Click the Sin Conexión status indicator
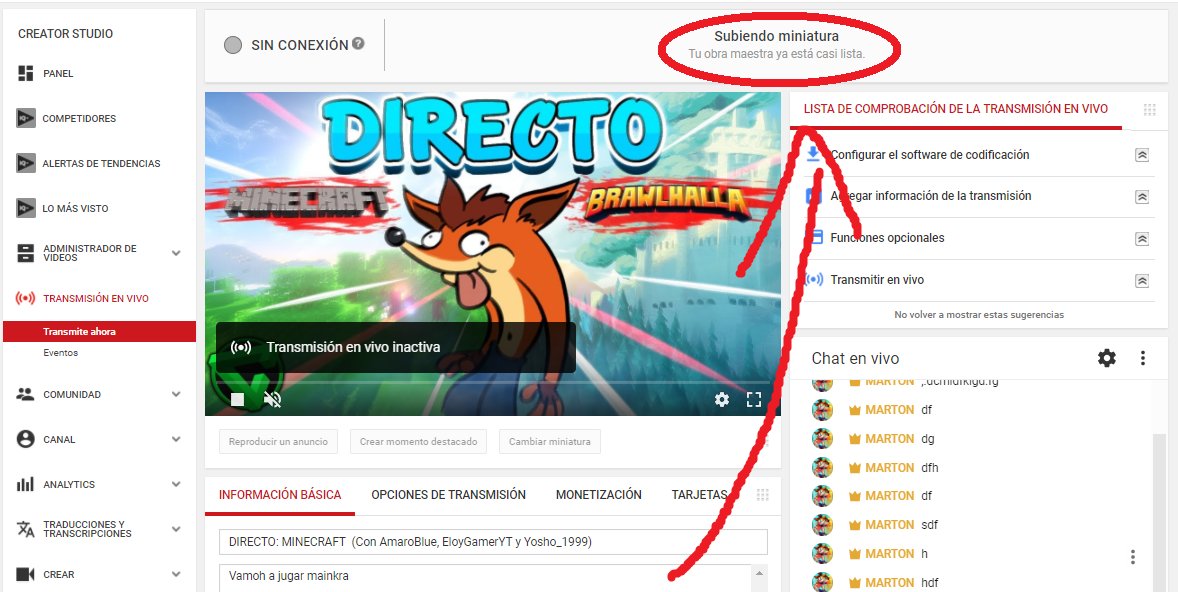Viewport: 1178px width, 592px height. pyautogui.click(x=233, y=45)
